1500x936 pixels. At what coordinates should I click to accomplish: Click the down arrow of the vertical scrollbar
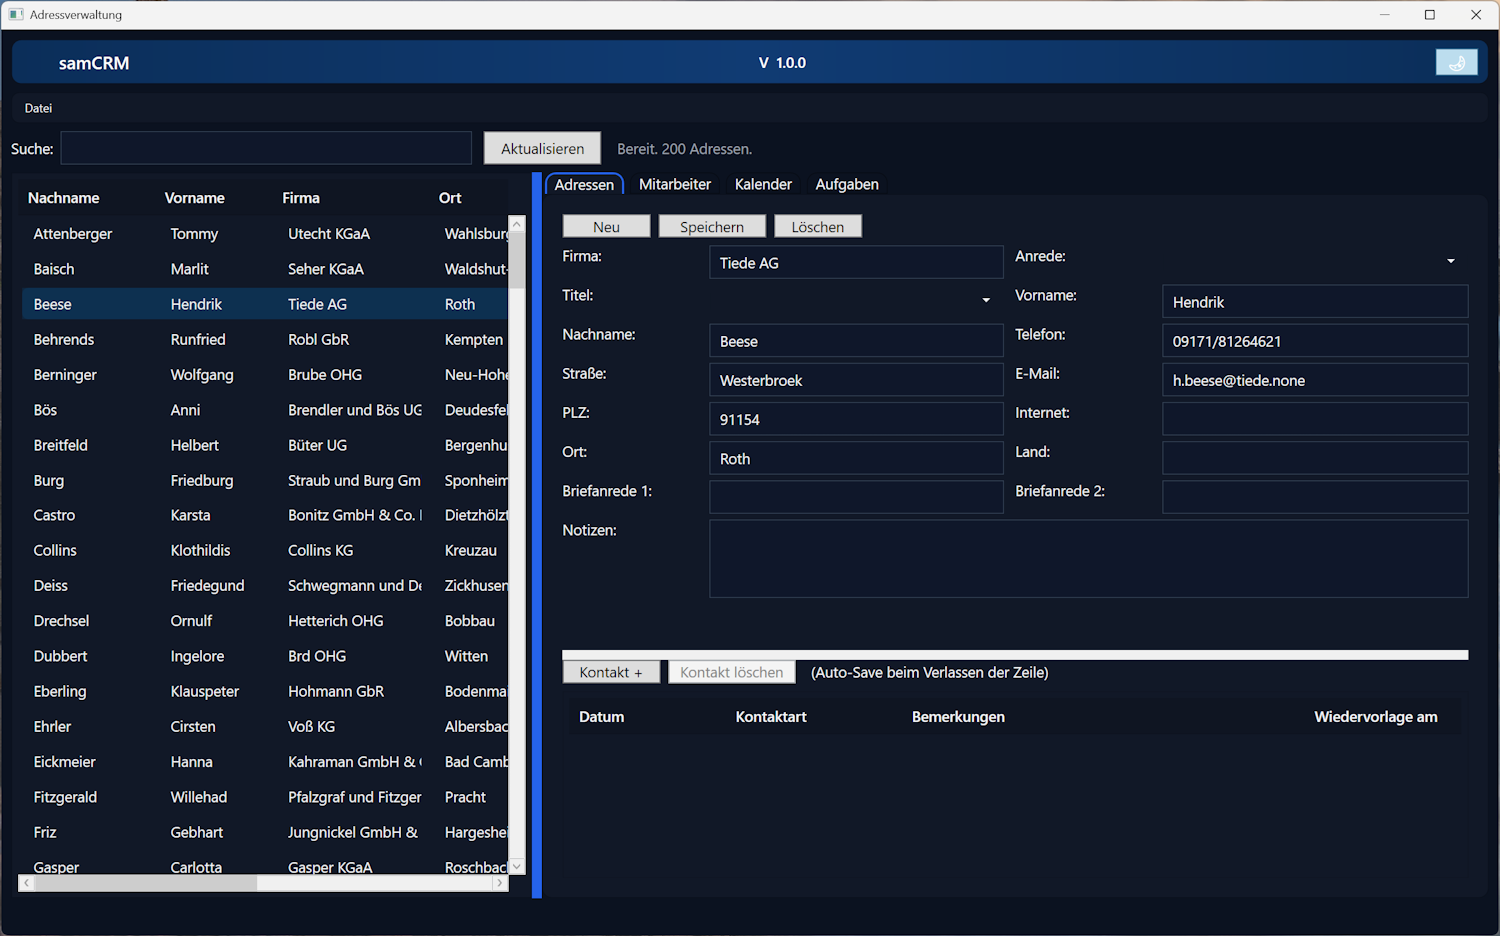pos(516,864)
